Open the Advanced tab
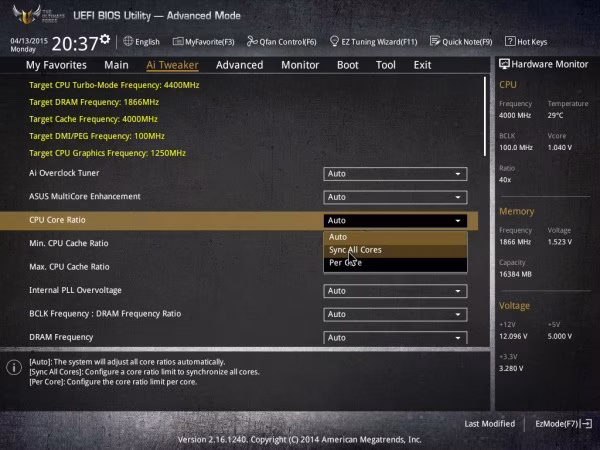 [240, 65]
